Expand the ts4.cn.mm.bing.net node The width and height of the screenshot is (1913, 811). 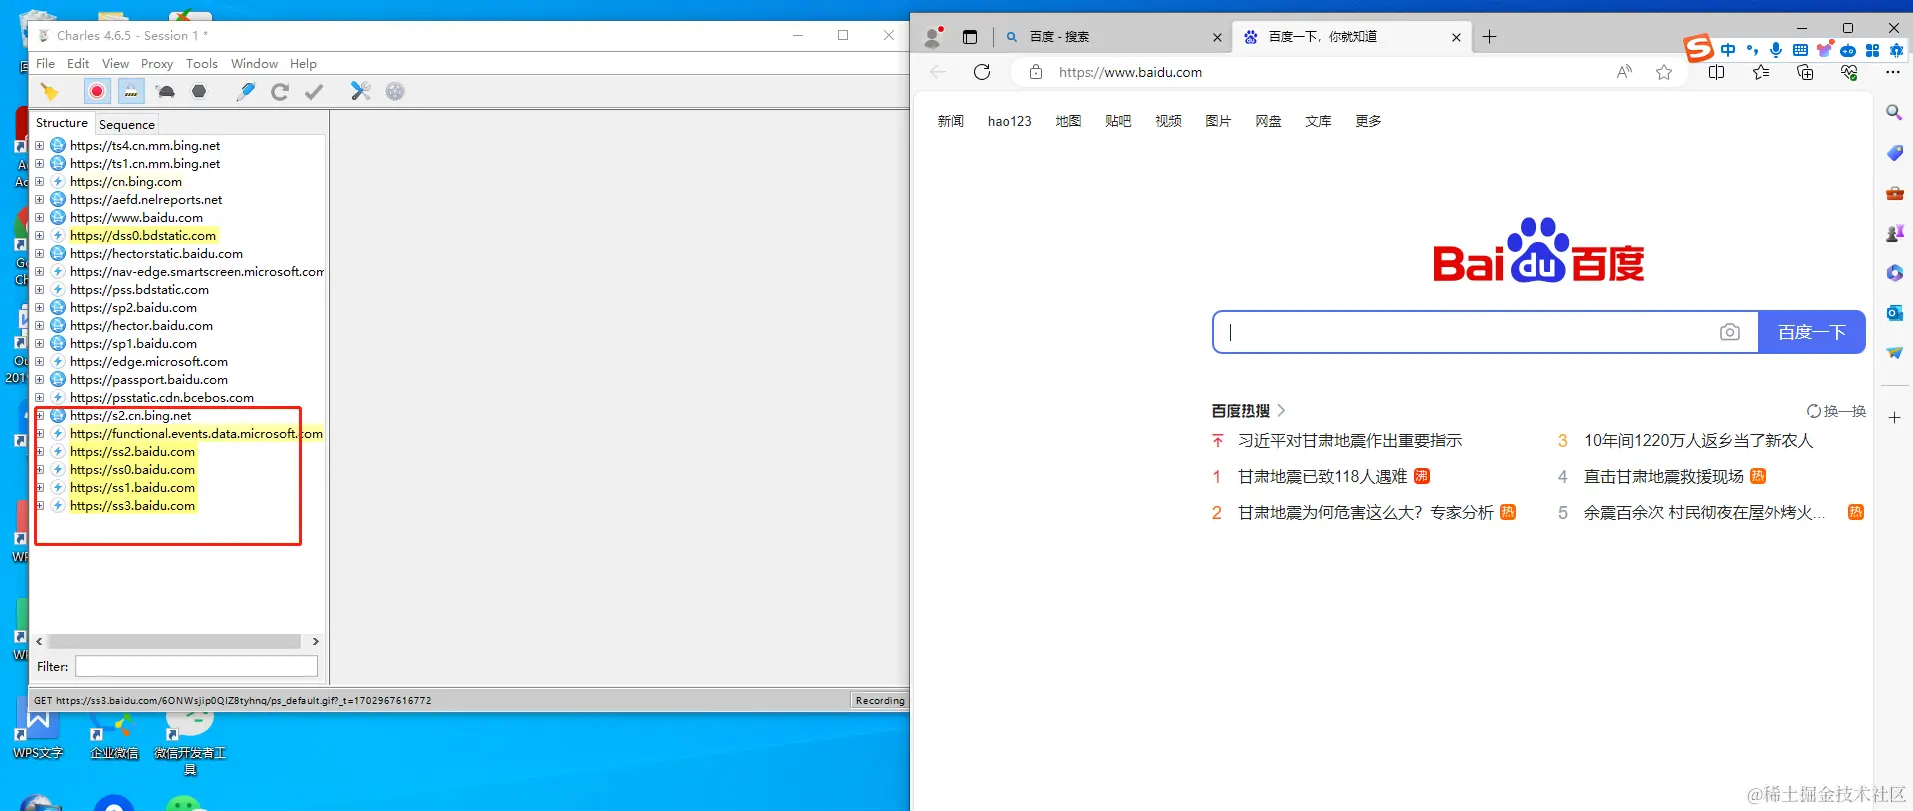point(40,146)
